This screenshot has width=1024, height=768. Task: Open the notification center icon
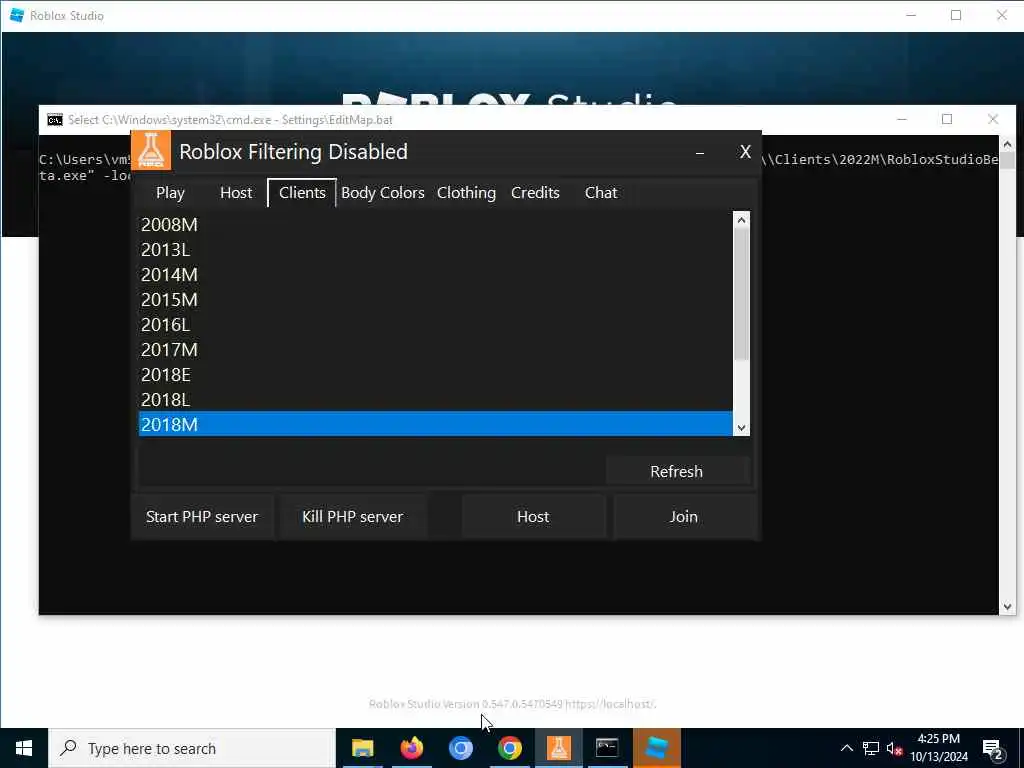[x=993, y=749]
